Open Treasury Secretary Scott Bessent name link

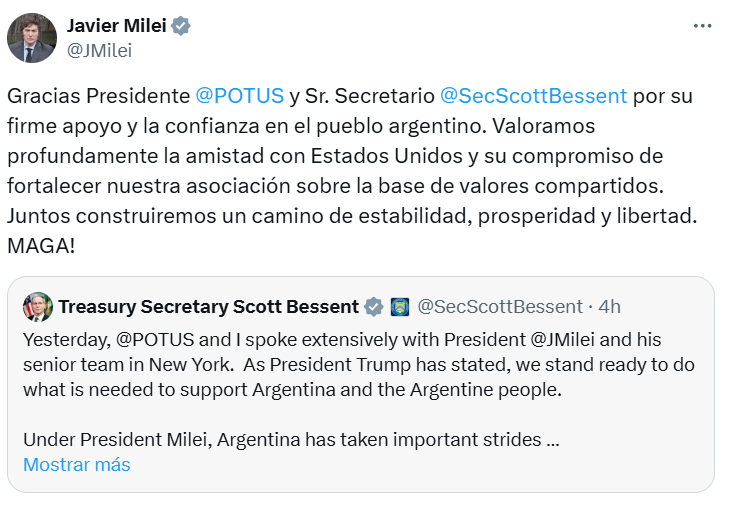click(208, 306)
